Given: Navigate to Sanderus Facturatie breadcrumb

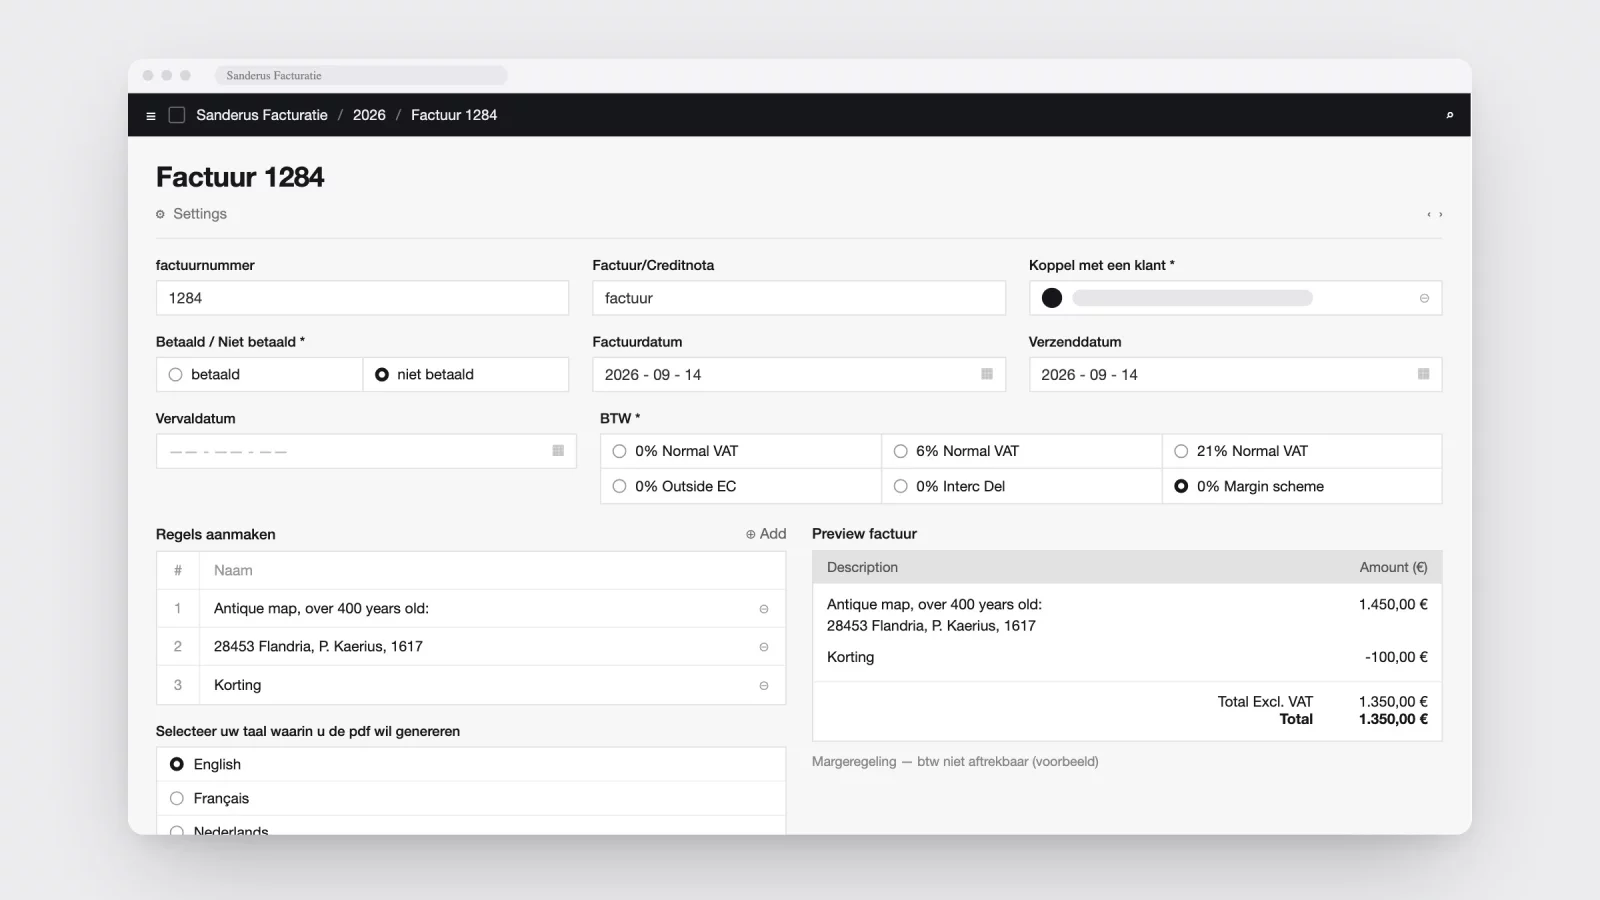Looking at the screenshot, I should (262, 115).
